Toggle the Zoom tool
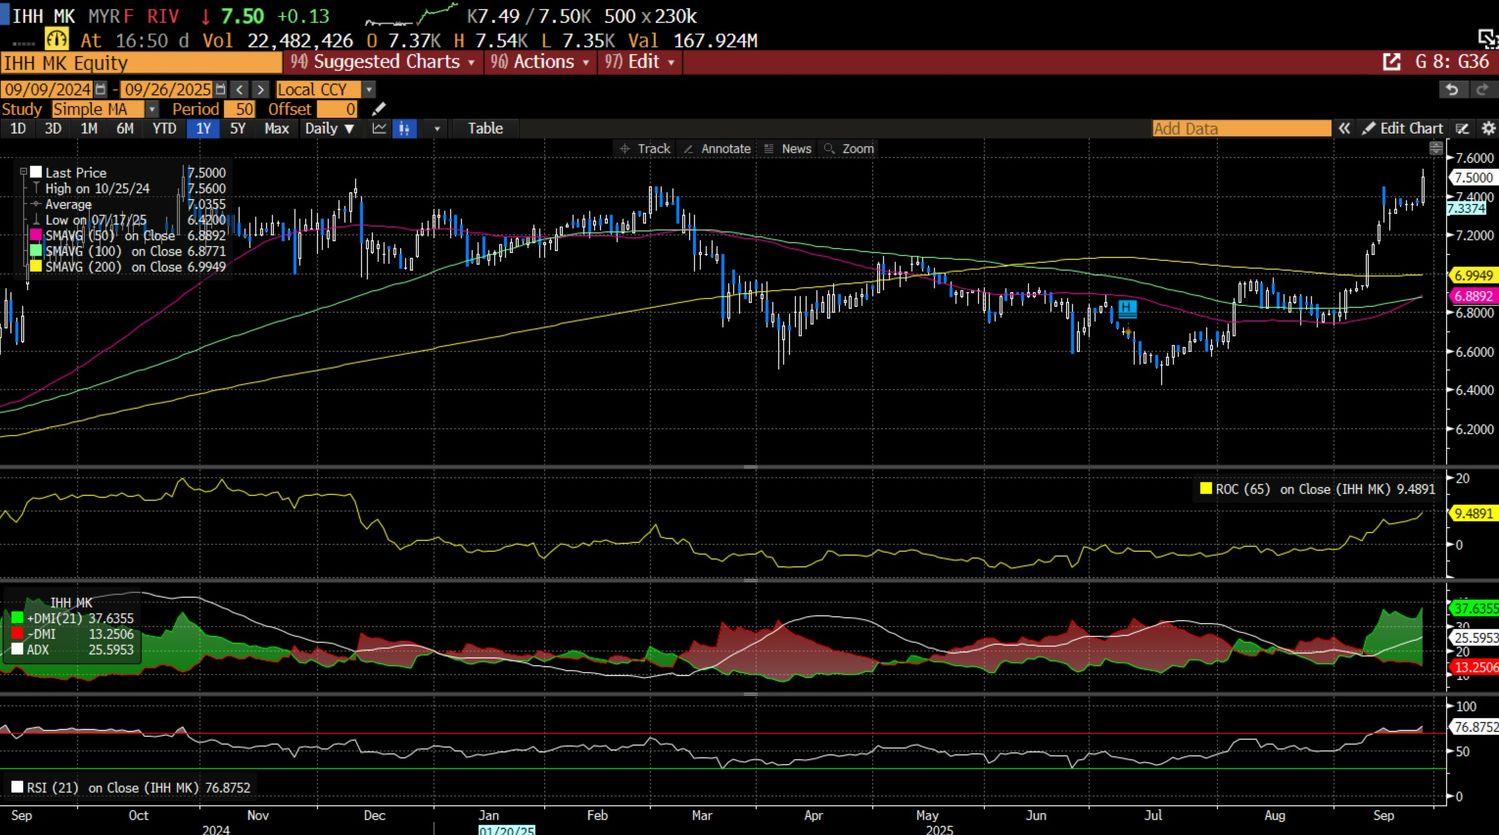 click(x=848, y=148)
